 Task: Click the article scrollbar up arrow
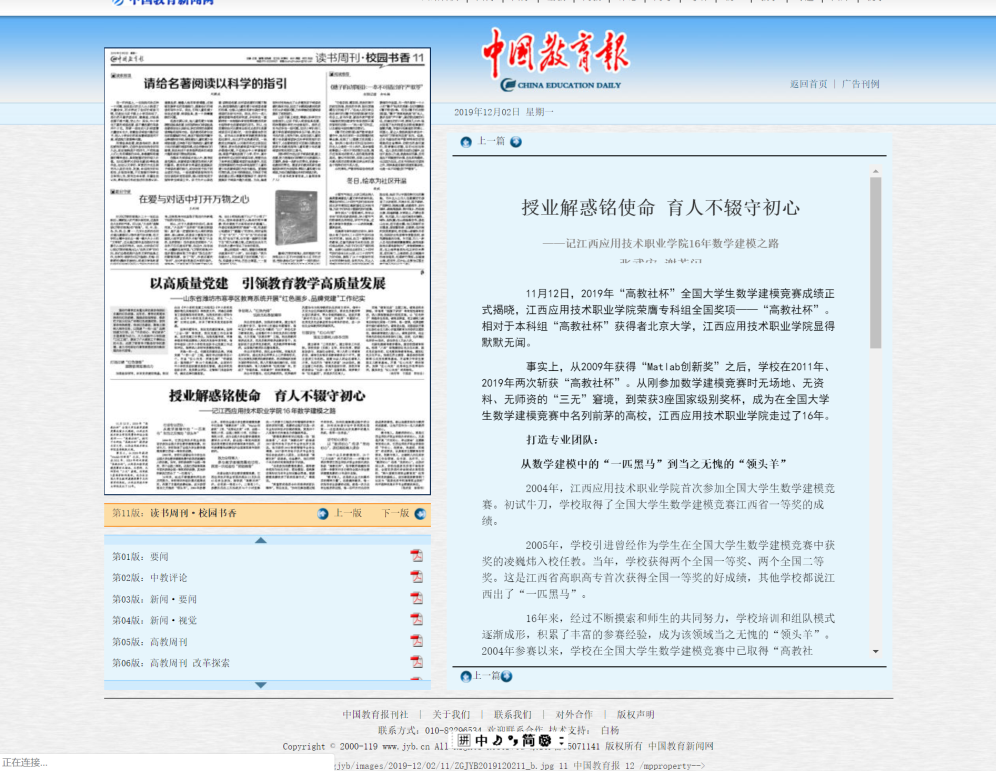pos(875,171)
